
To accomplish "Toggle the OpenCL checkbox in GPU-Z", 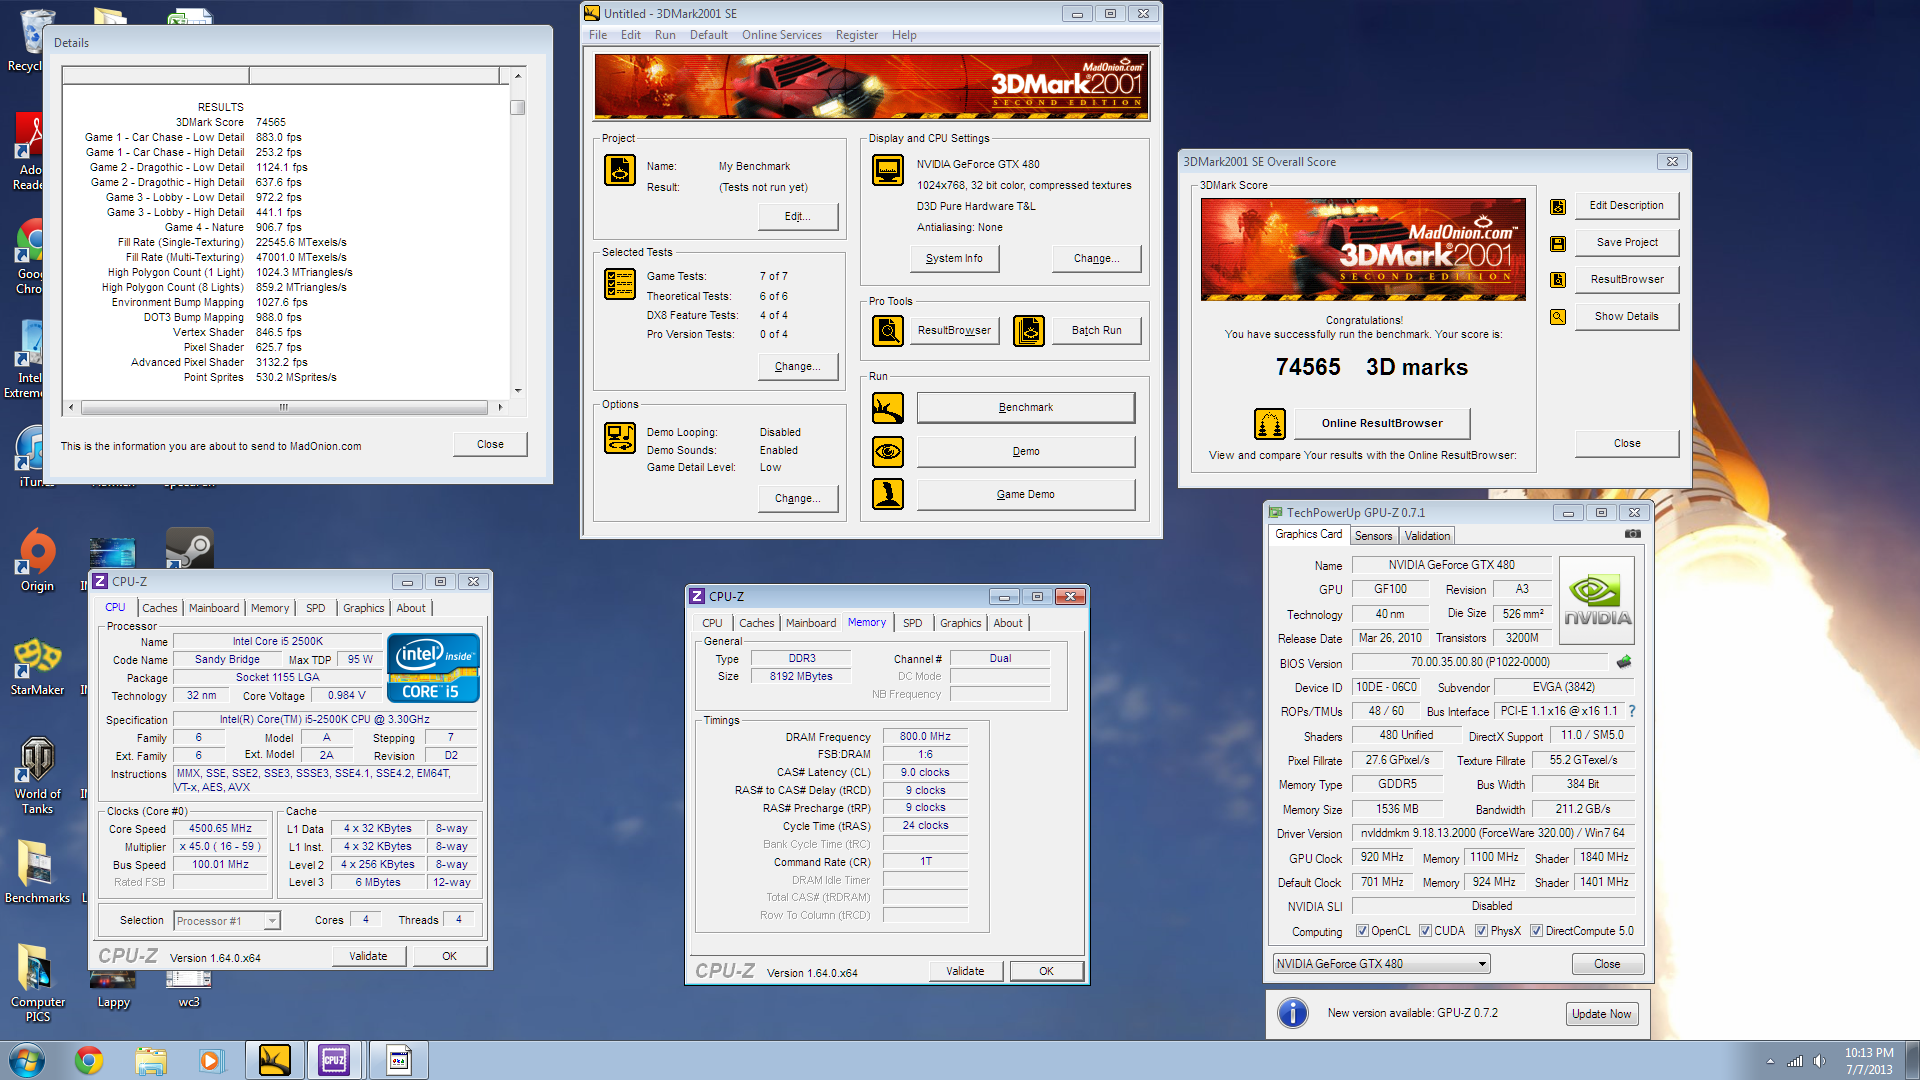I will pos(1362,931).
